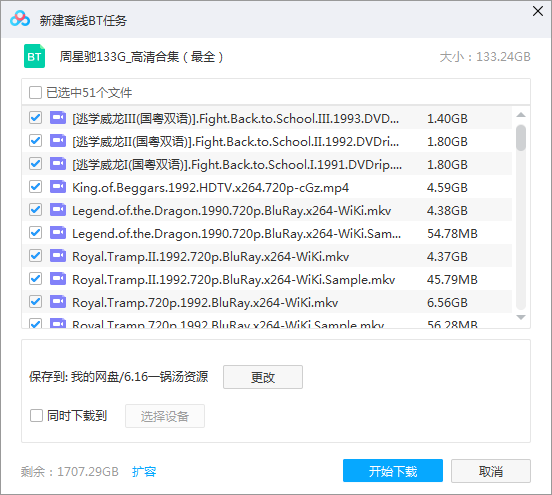The image size is (552, 495).
Task: Uncheck Fight.Back.to.School.III.1993 file checkbox
Action: pyautogui.click(x=36, y=118)
